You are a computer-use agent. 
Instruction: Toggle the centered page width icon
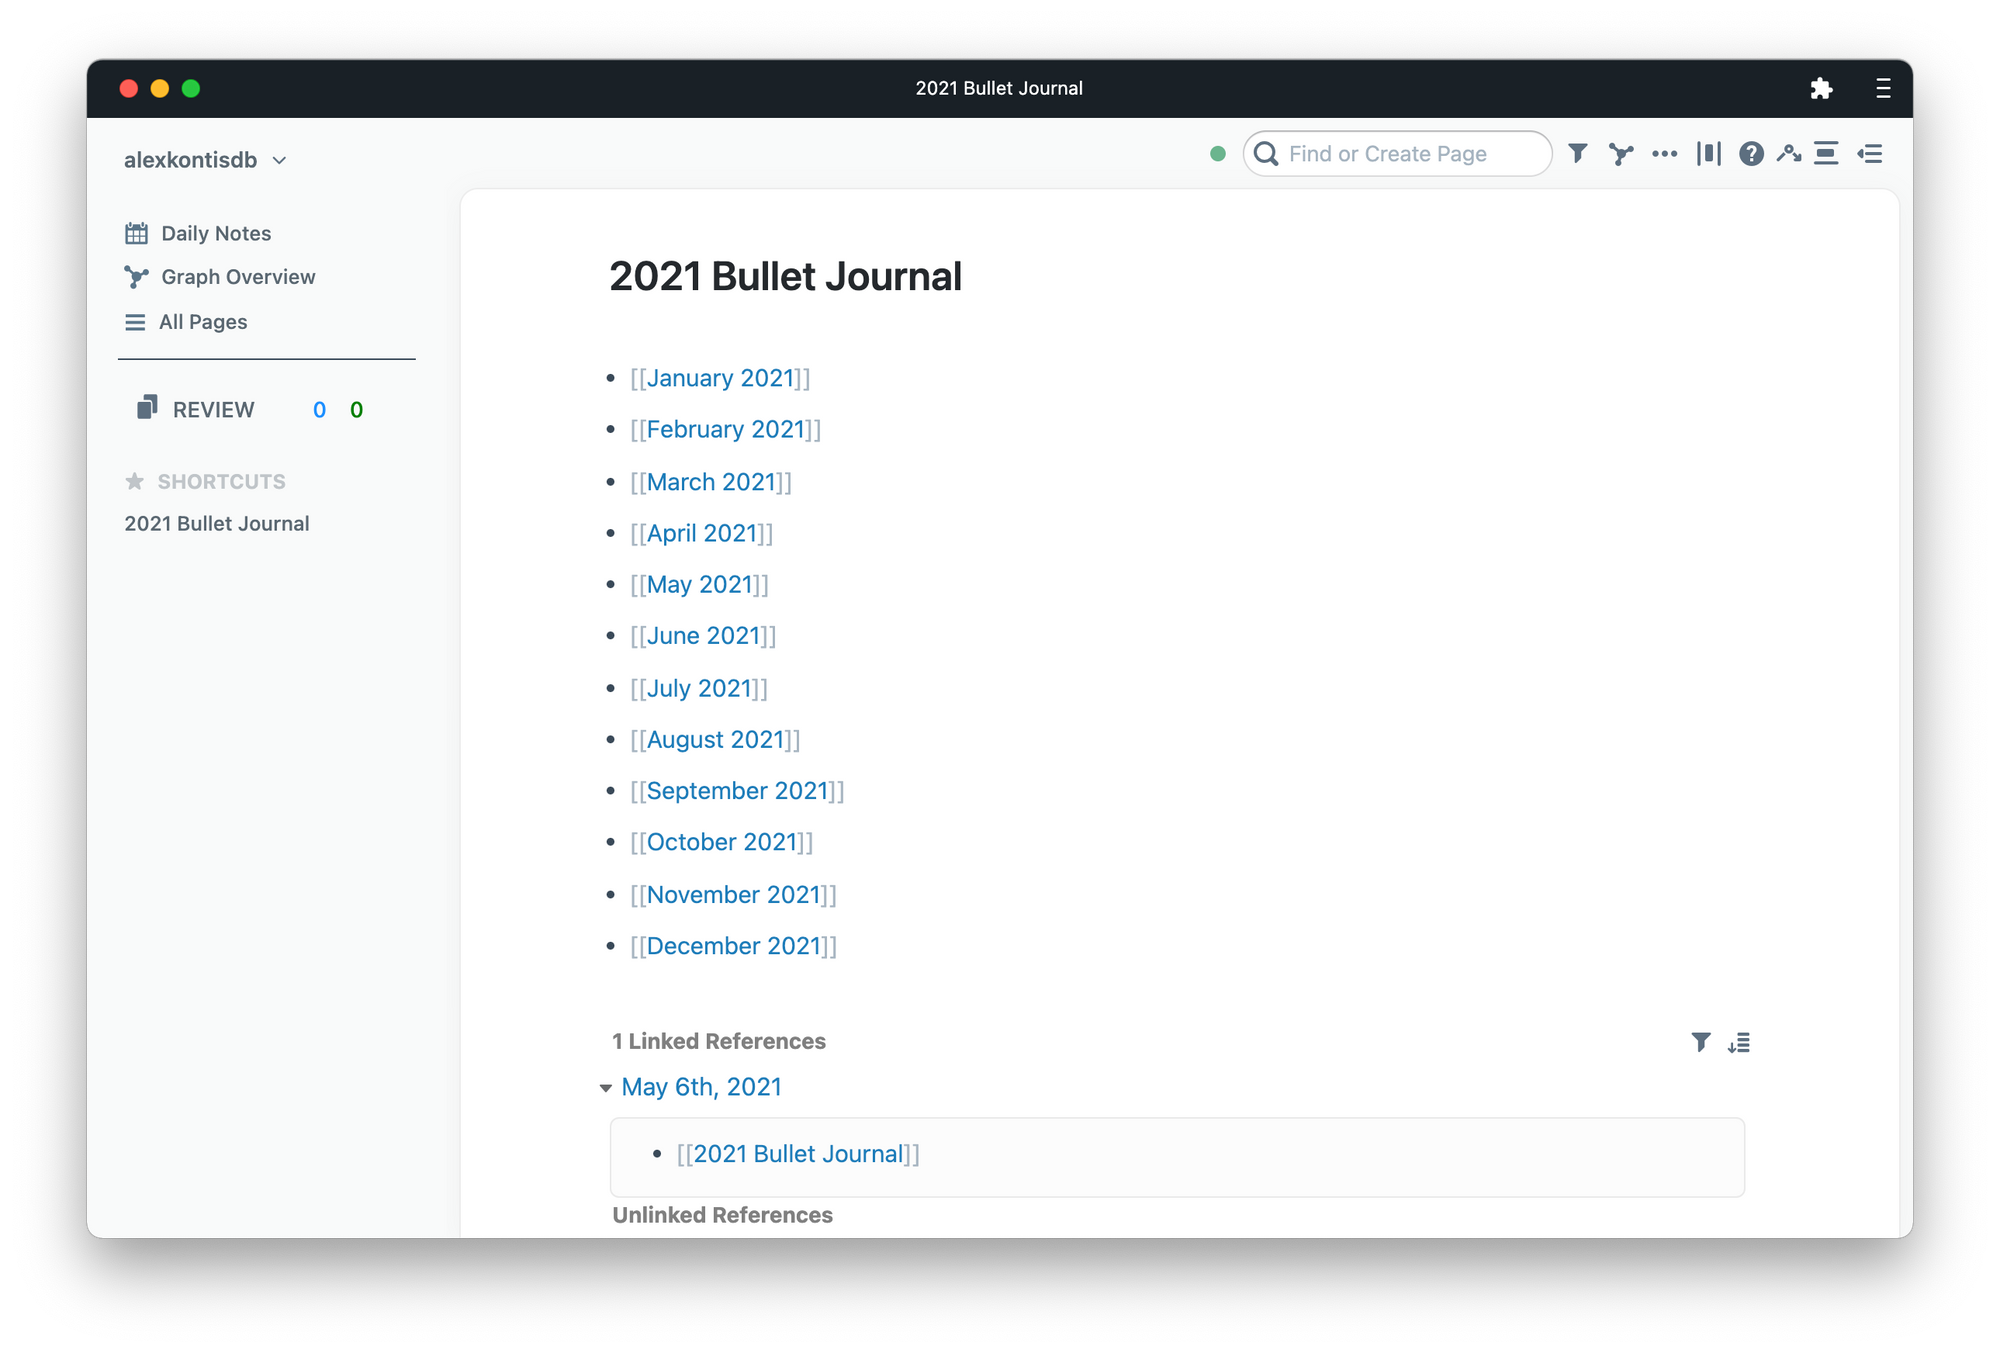(1826, 154)
